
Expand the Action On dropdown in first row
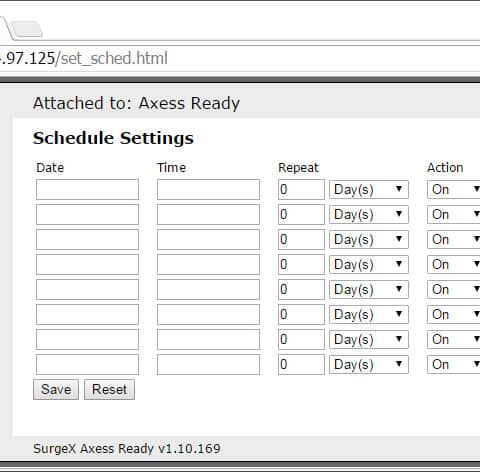point(454,189)
